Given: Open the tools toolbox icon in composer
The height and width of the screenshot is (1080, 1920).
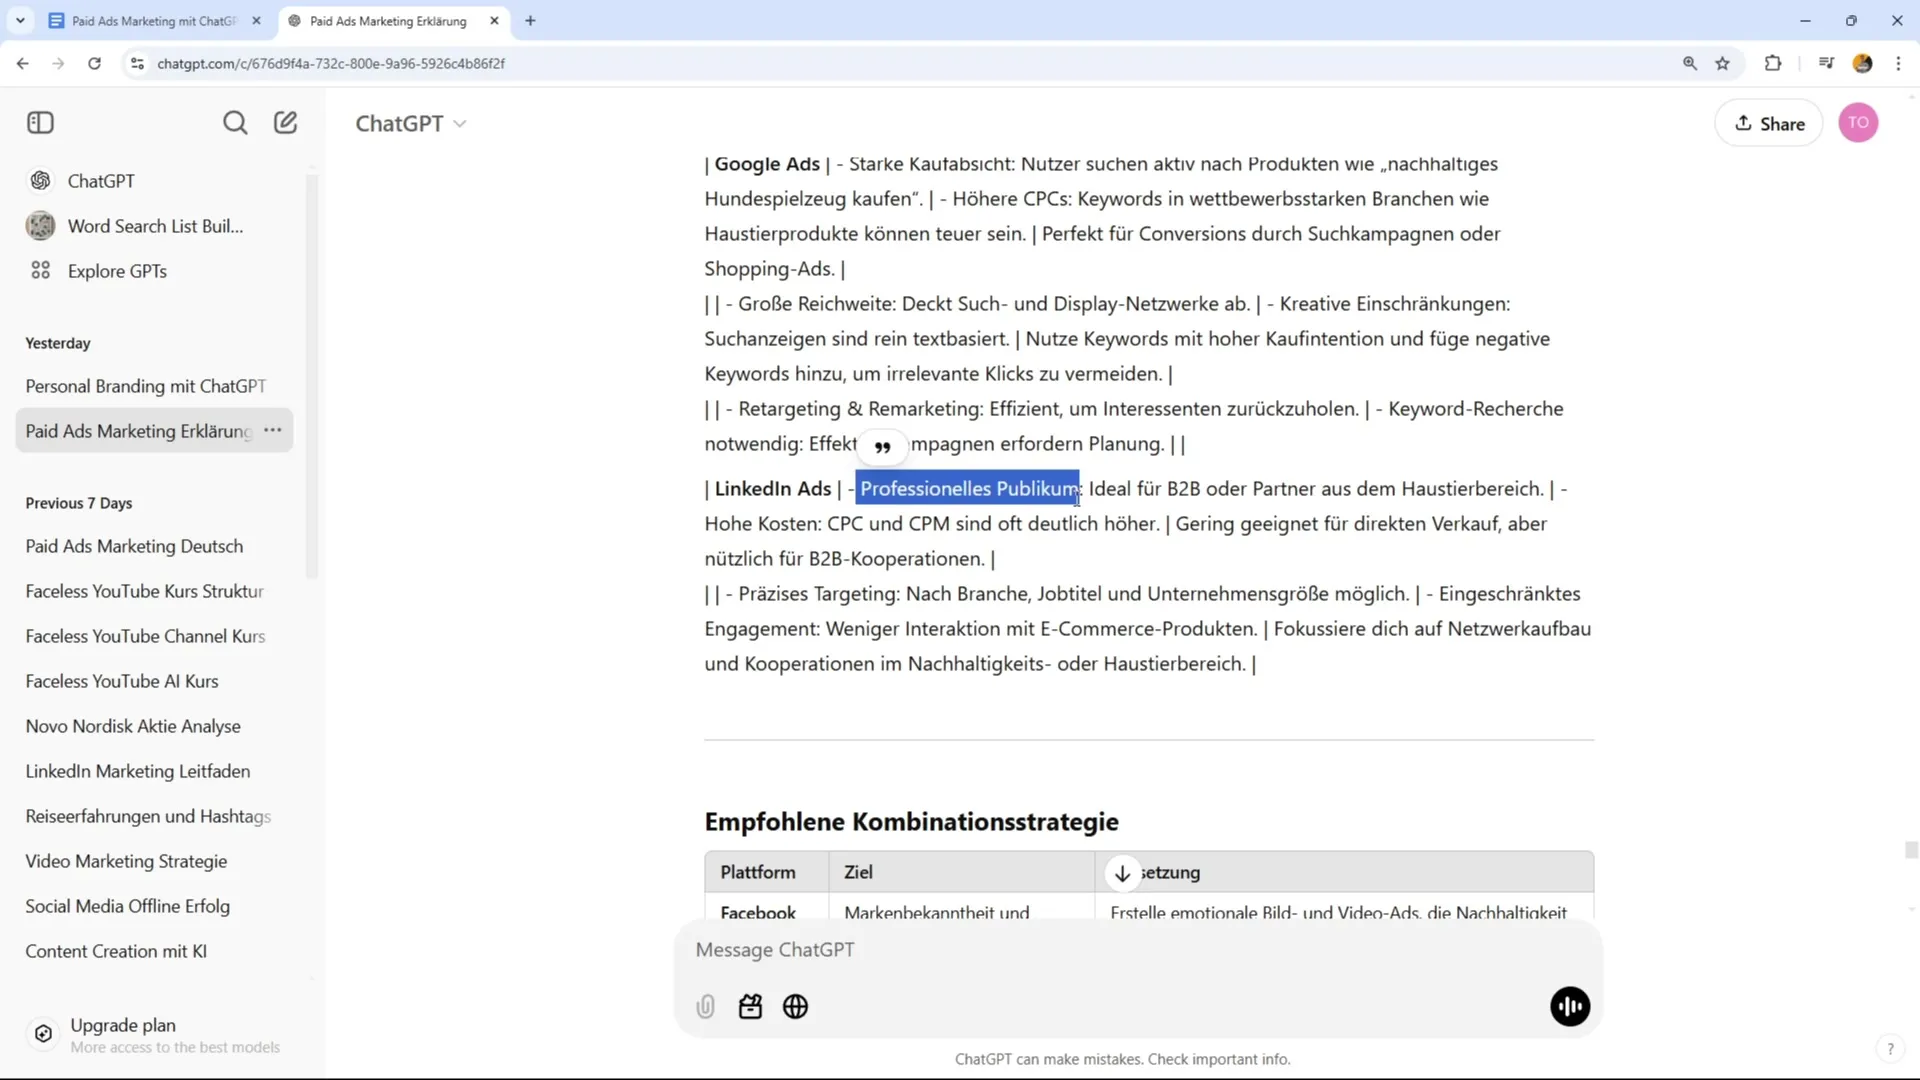Looking at the screenshot, I should [750, 1007].
